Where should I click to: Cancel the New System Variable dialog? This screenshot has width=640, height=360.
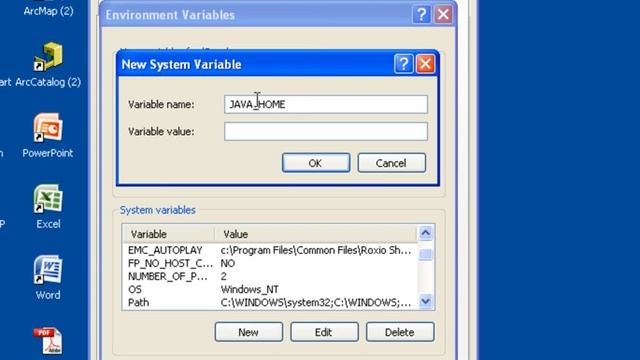pos(391,163)
